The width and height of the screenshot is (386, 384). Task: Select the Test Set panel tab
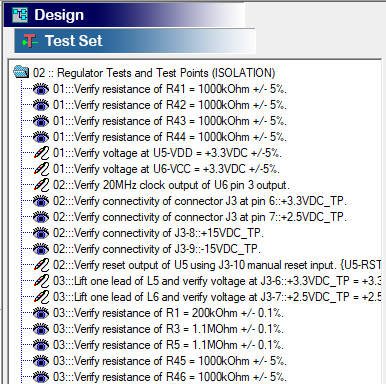coord(135,41)
